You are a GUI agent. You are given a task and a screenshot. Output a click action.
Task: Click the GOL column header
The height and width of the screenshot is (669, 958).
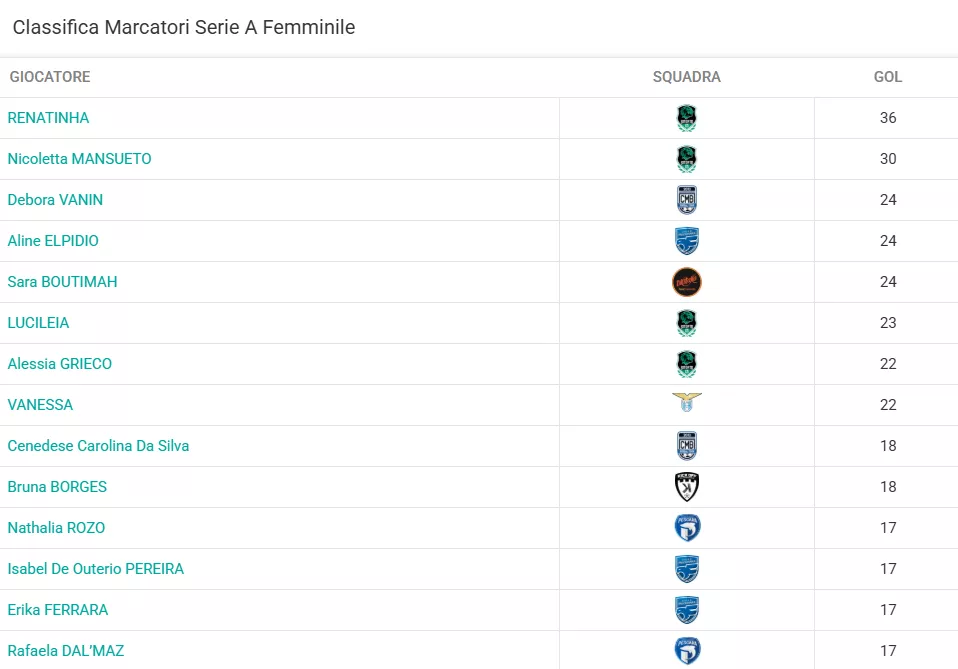[x=888, y=77]
